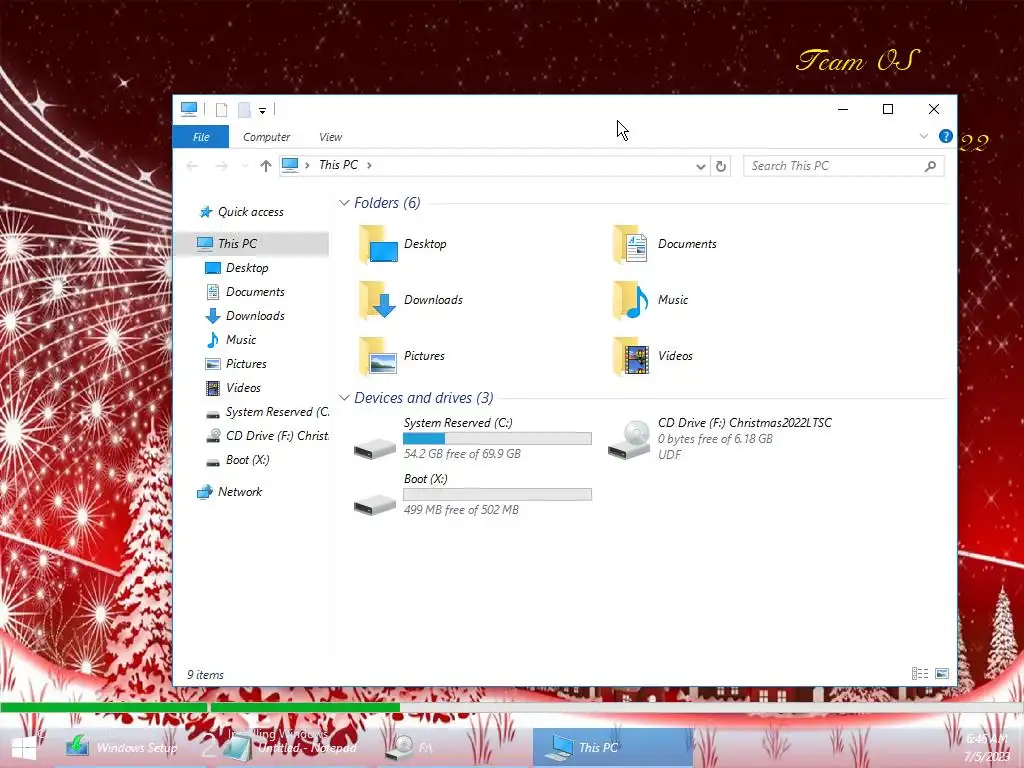Select the Desktop folder icon
Viewport: 1024px width, 768px height.
click(x=378, y=244)
